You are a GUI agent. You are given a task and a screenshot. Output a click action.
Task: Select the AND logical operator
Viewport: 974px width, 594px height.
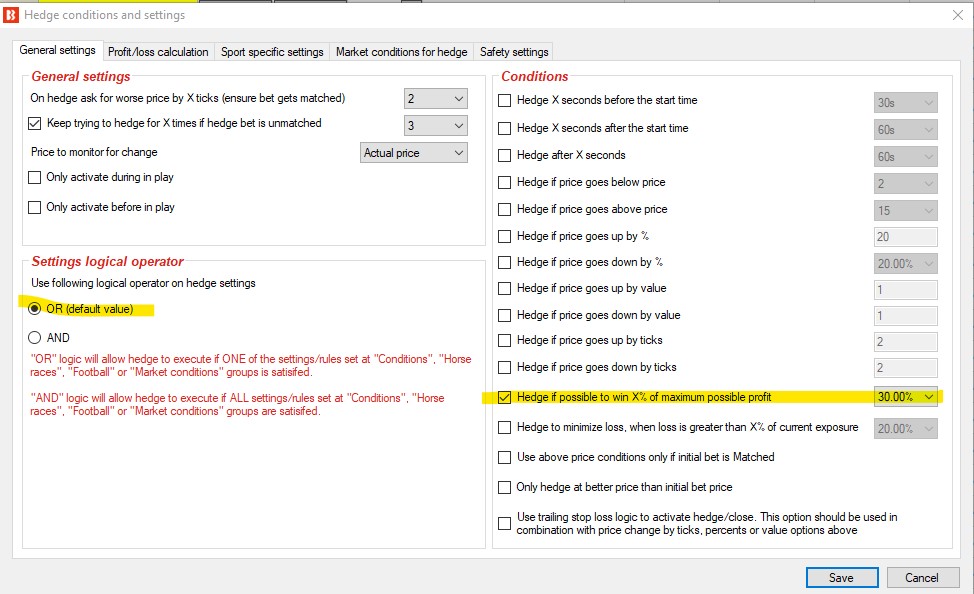click(35, 337)
